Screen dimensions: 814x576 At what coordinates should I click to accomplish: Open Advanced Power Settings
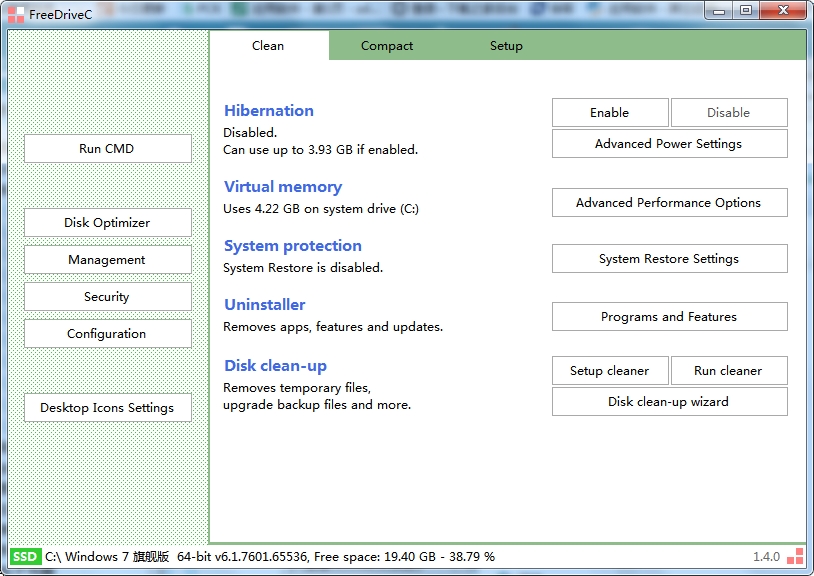click(669, 144)
